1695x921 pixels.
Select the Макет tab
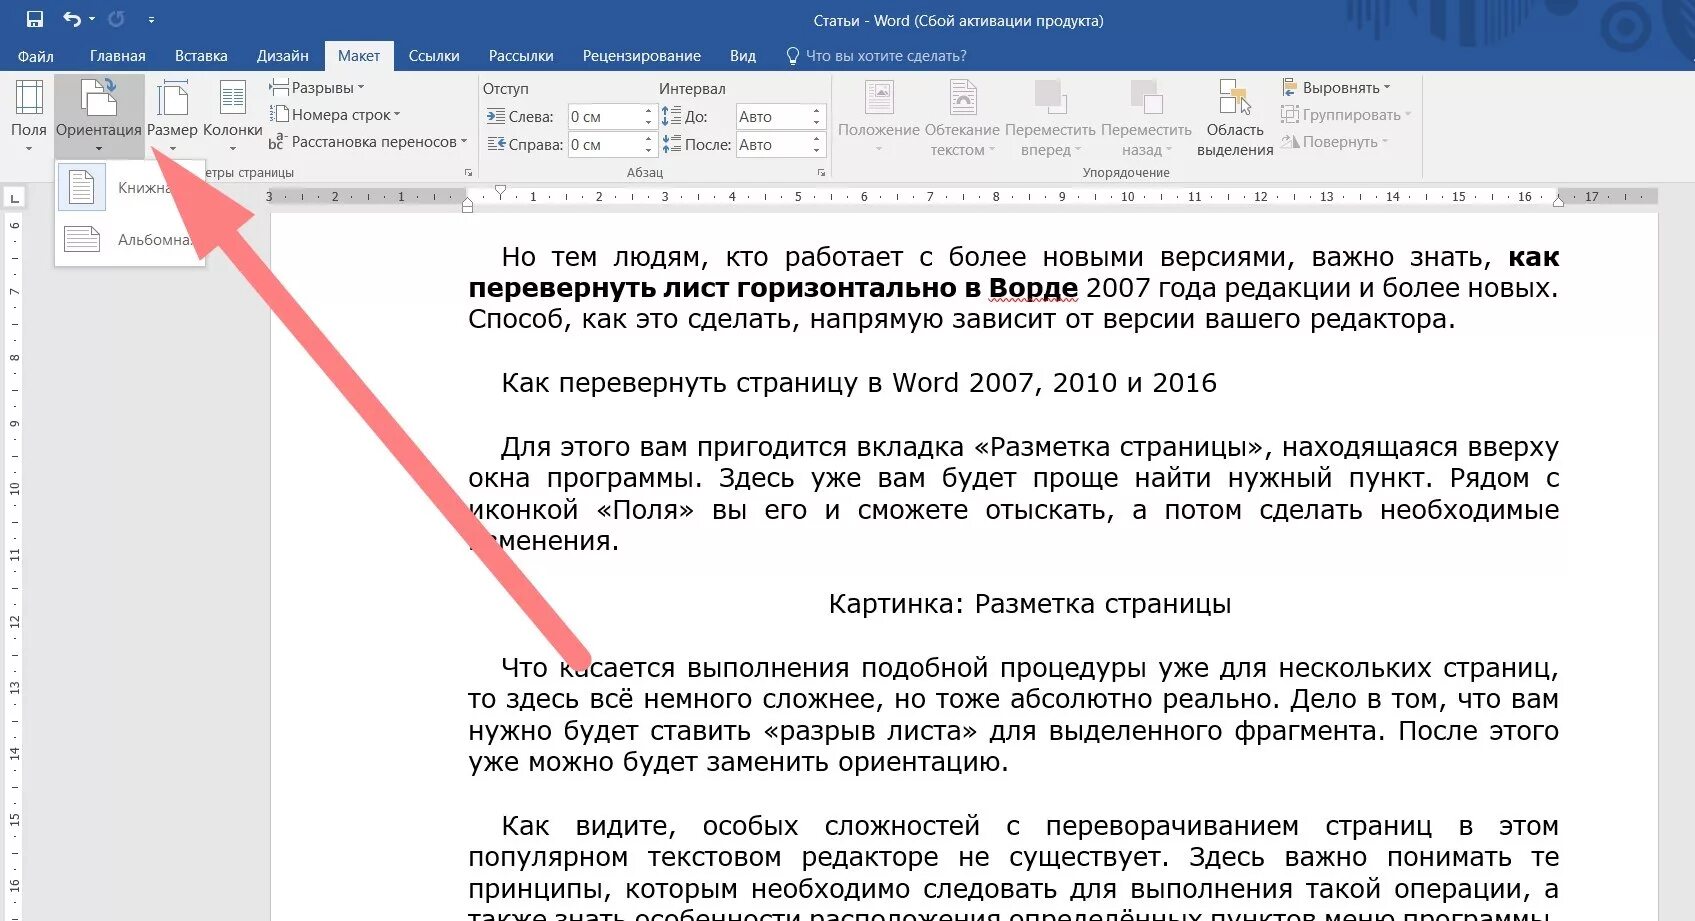(x=359, y=56)
